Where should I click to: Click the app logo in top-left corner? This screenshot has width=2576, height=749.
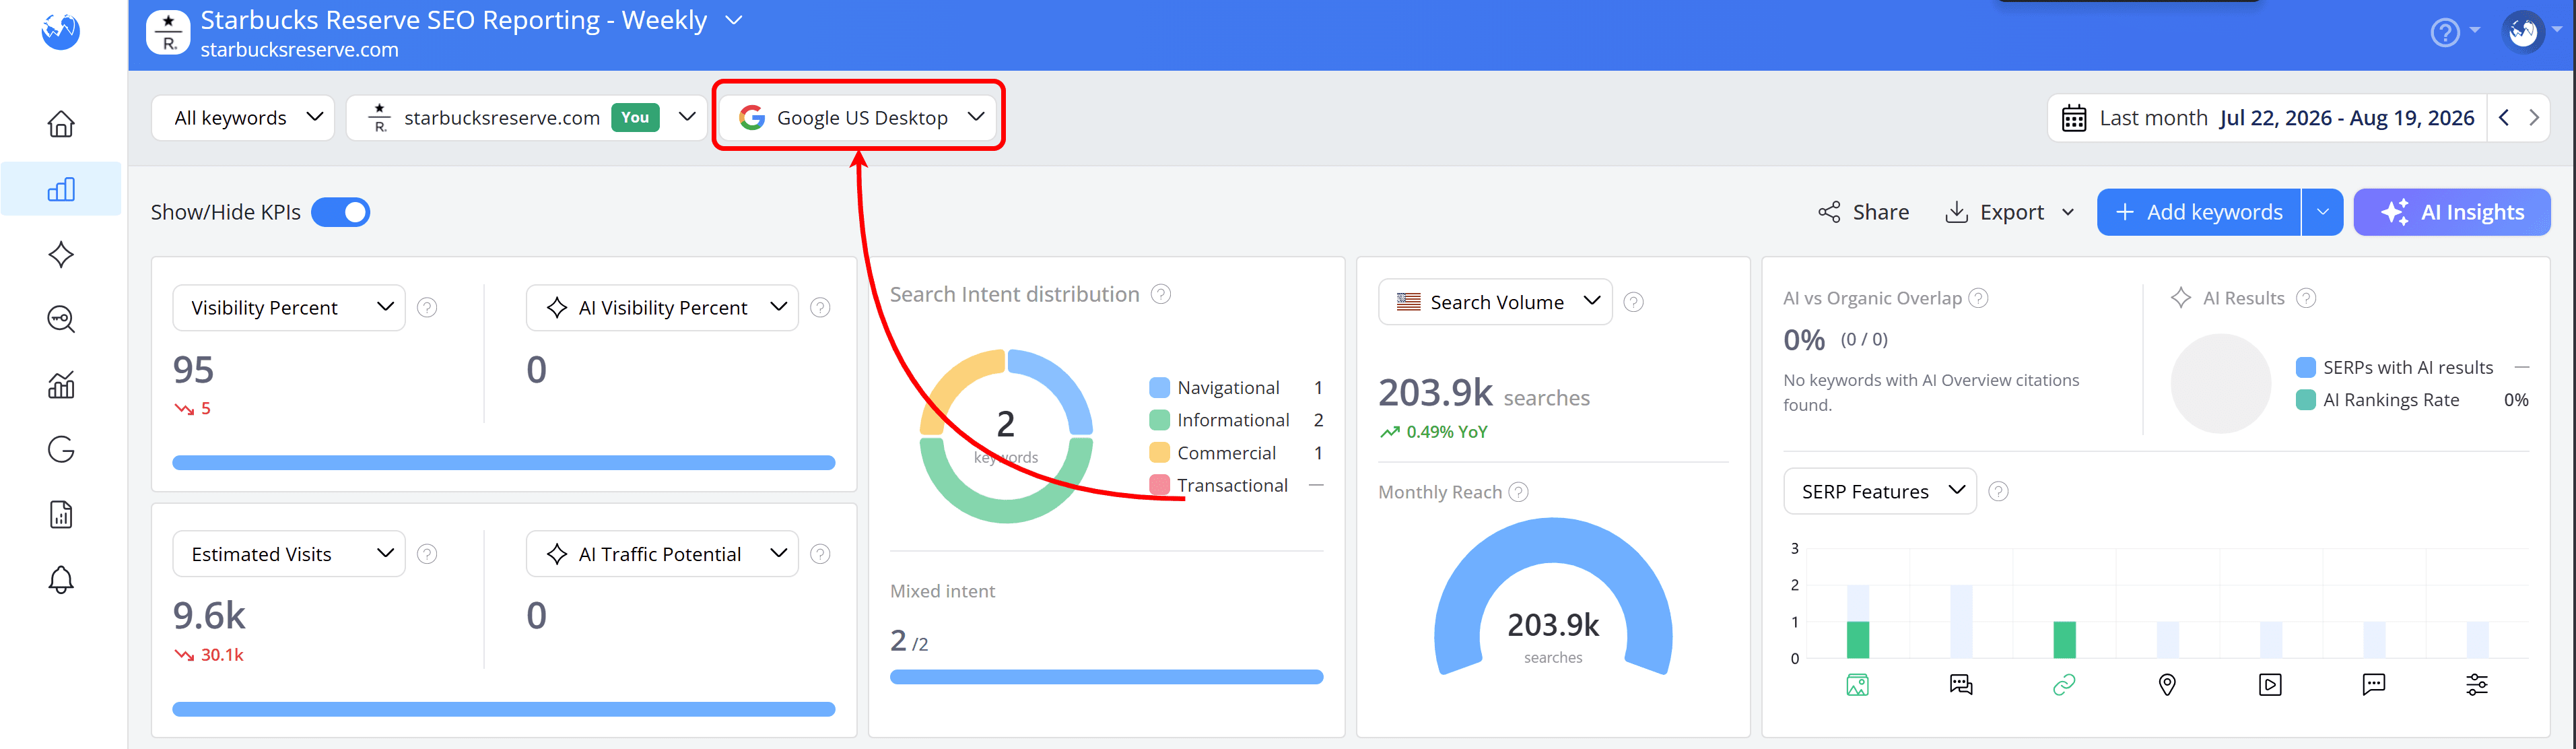60,31
